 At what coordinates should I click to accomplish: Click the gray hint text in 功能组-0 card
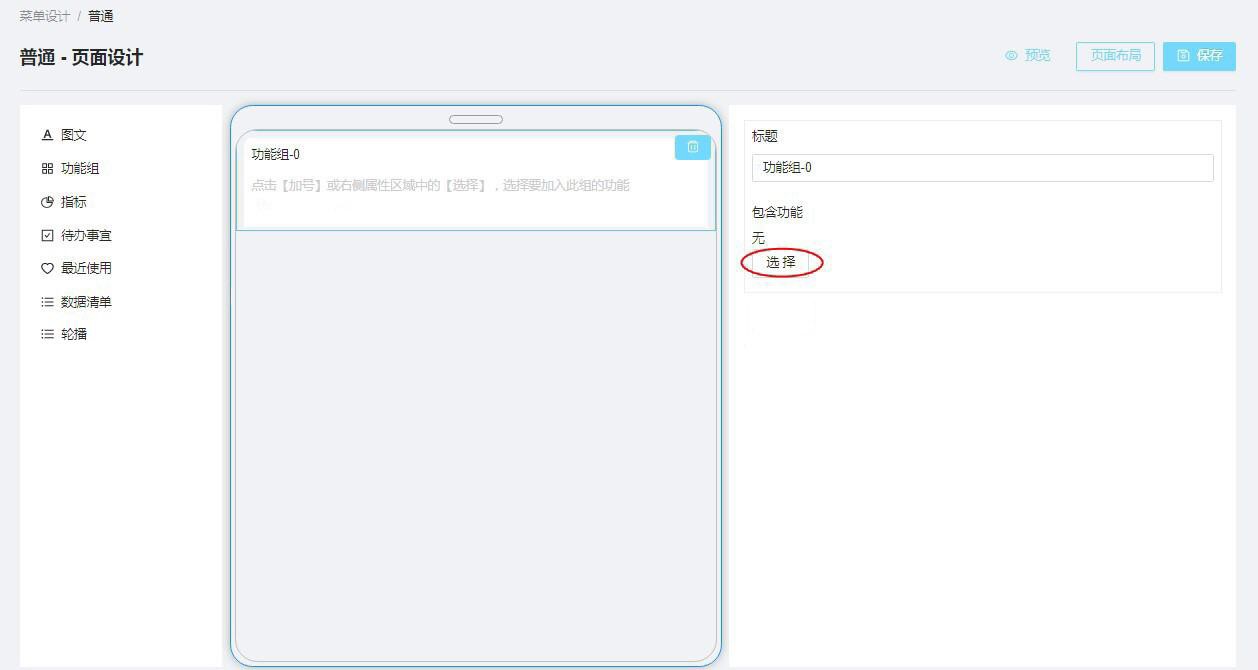[440, 185]
